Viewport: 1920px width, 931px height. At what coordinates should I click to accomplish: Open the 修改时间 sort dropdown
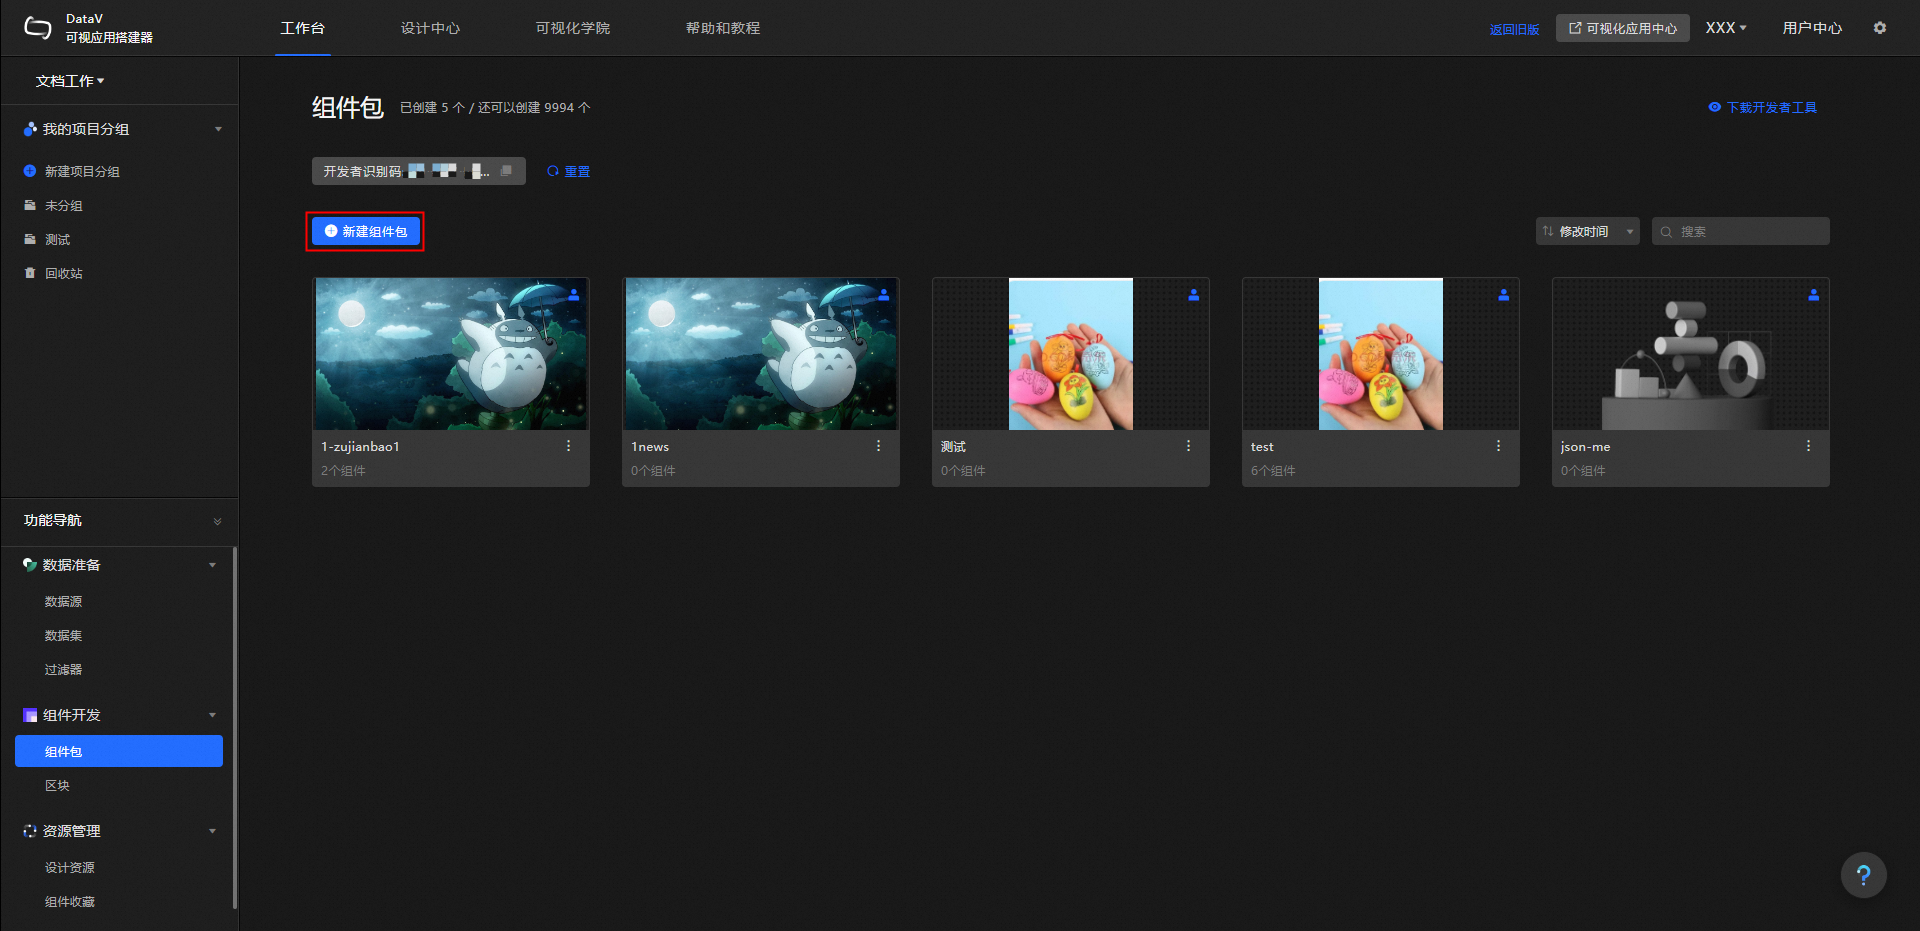point(1588,231)
